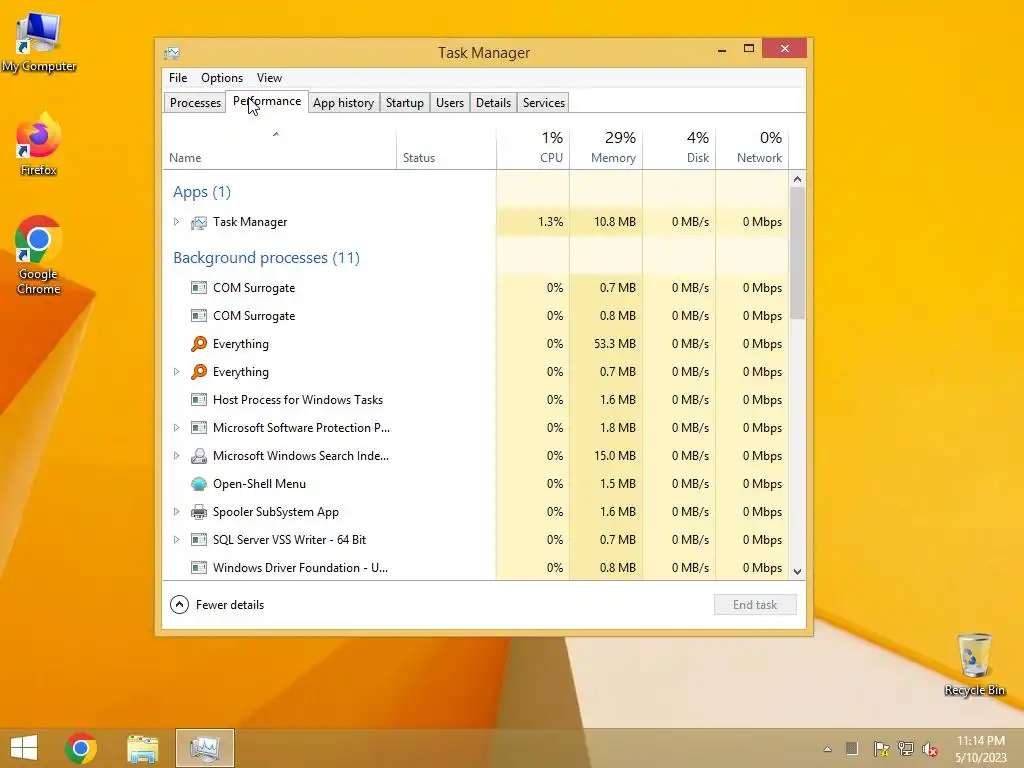Click Background processes (11) group heading

click(x=266, y=258)
